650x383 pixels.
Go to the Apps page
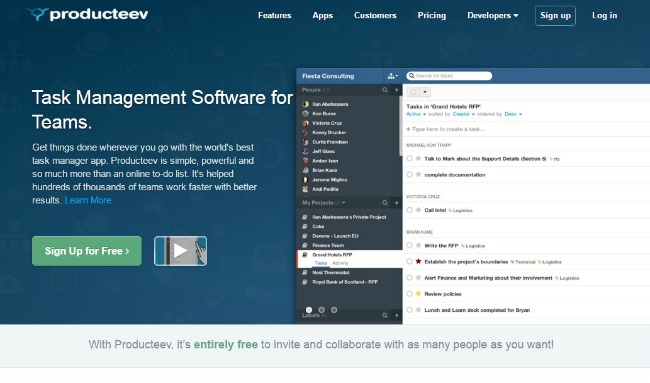point(323,15)
